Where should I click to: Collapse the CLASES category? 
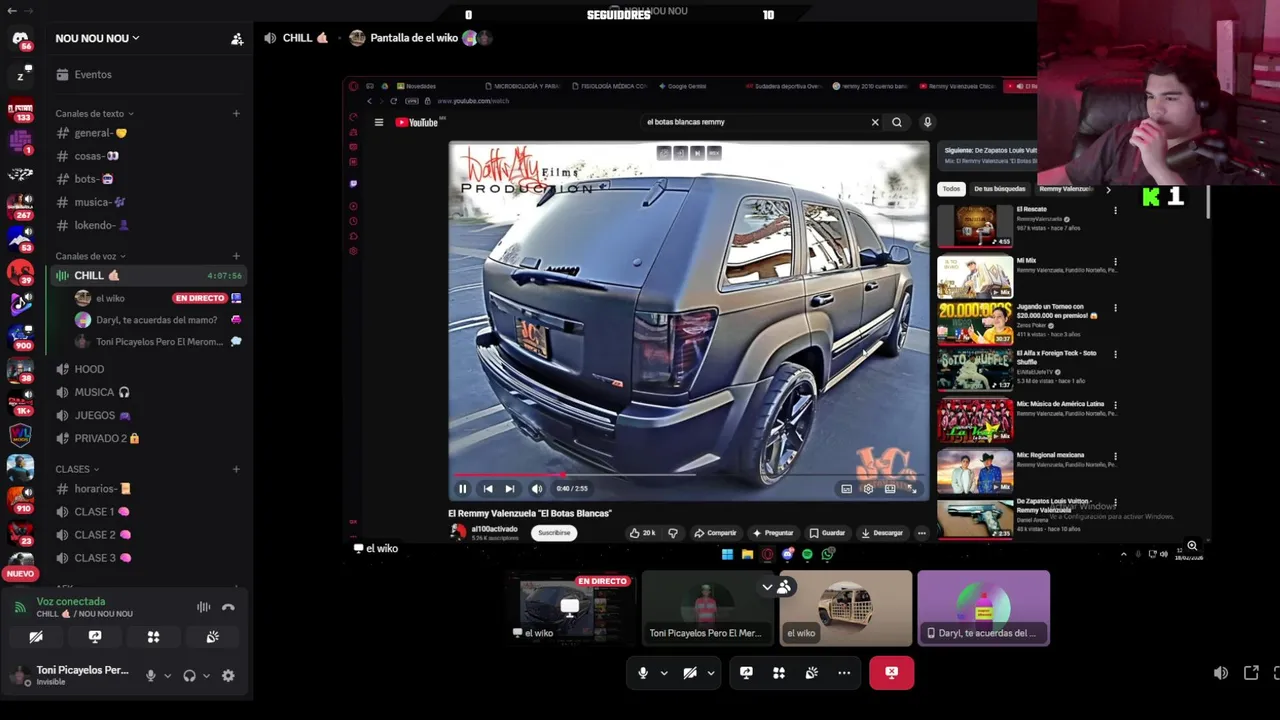77,469
